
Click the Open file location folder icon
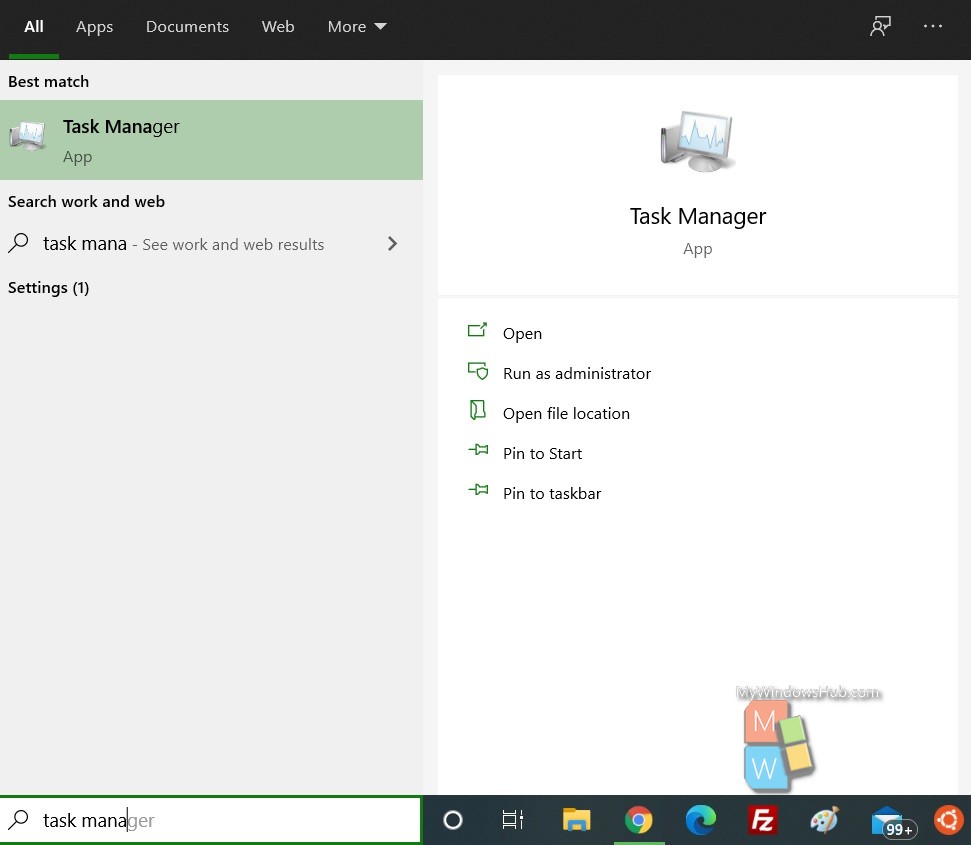[477, 410]
